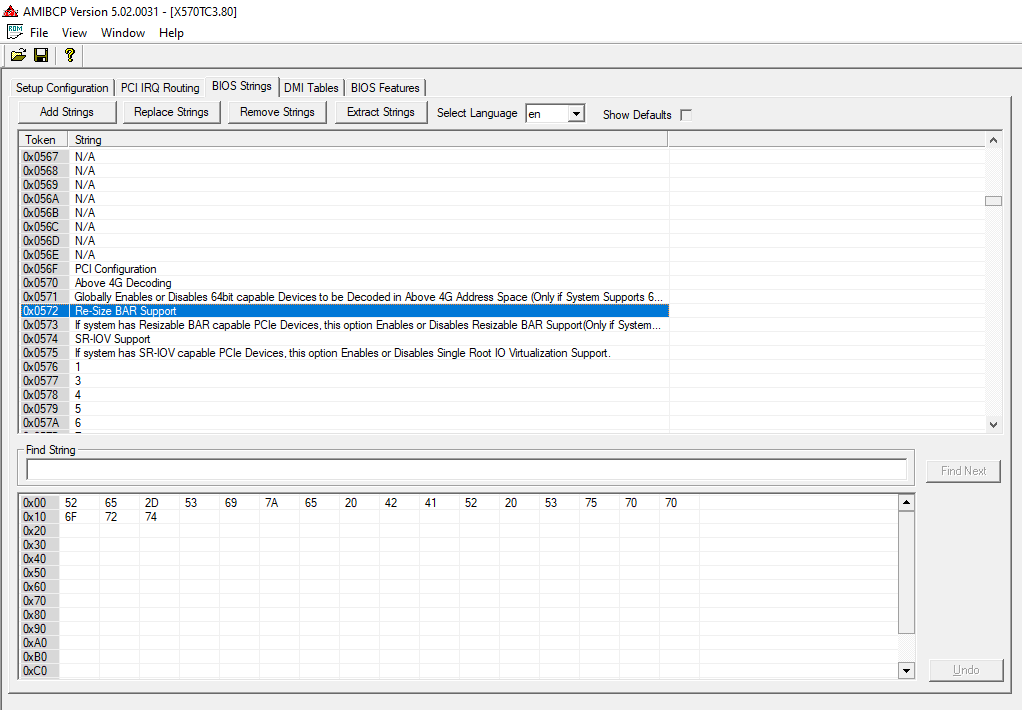Select the row with token 0x057A

(x=345, y=423)
